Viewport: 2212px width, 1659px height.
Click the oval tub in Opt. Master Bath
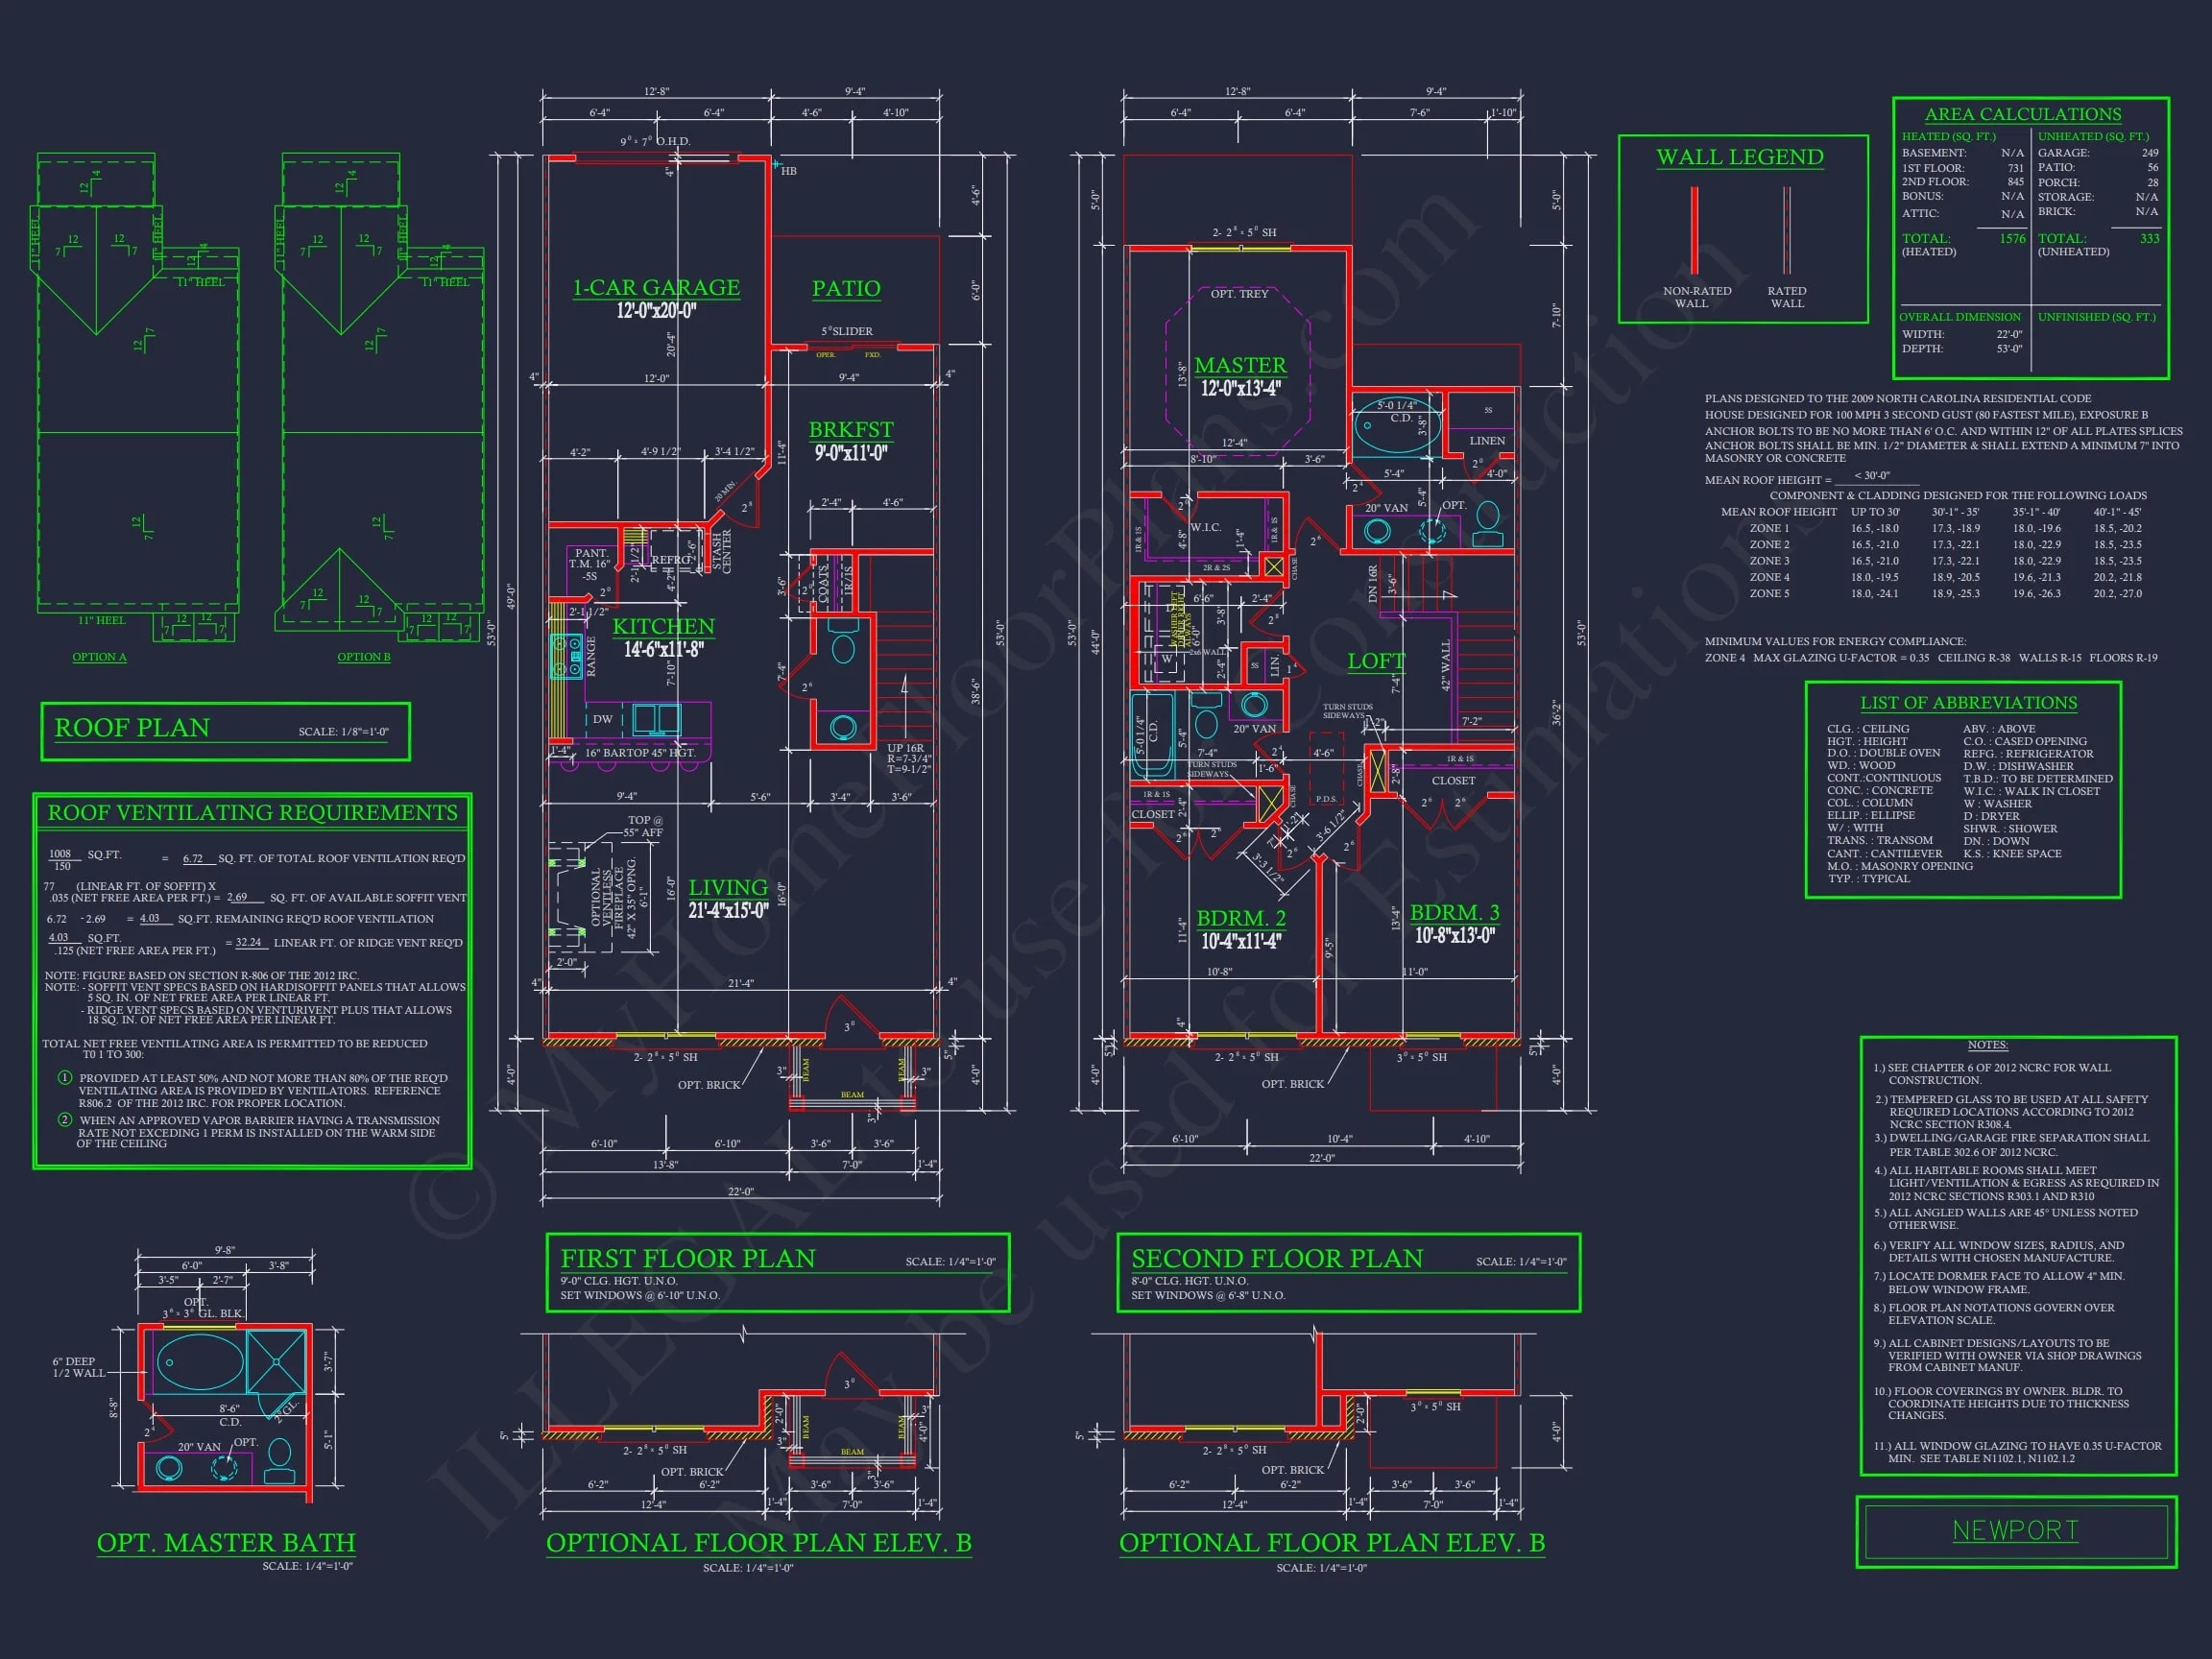[x=199, y=1361]
